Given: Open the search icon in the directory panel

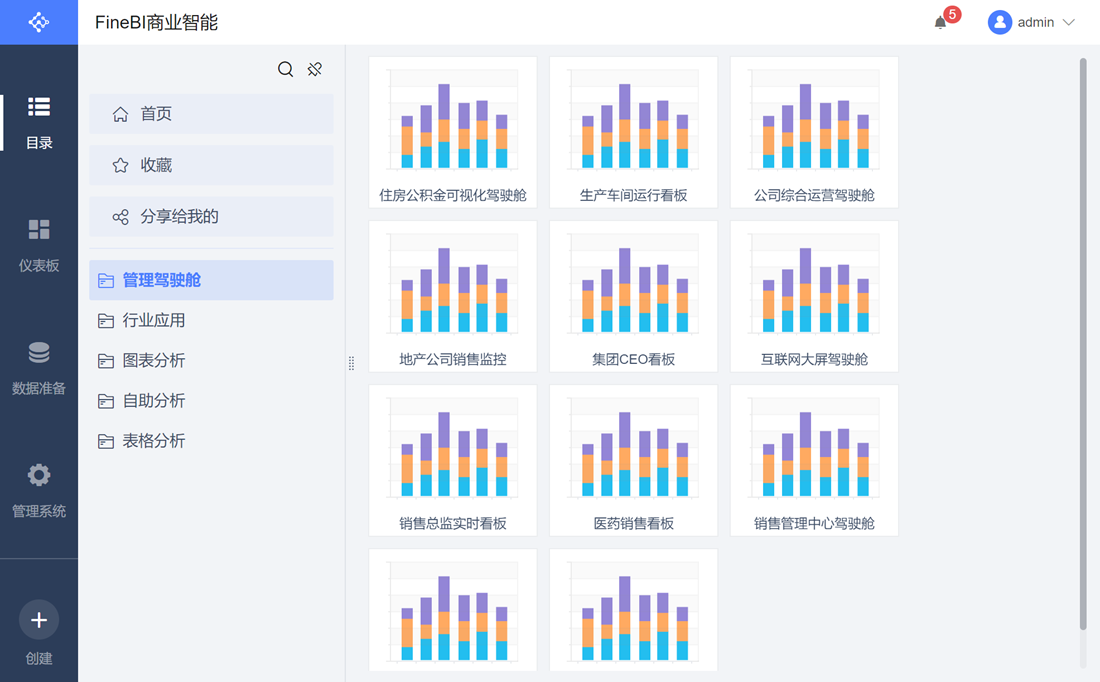Looking at the screenshot, I should [x=285, y=69].
